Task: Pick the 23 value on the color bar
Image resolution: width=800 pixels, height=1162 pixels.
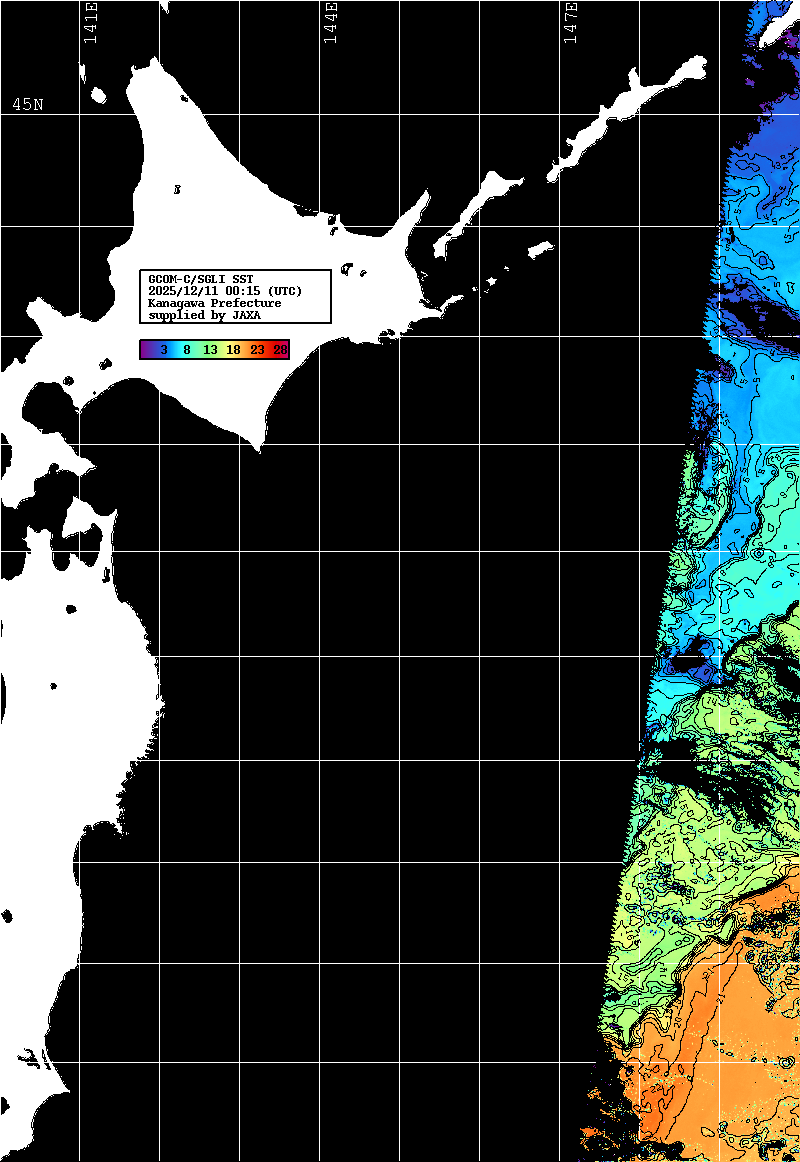Action: [257, 350]
